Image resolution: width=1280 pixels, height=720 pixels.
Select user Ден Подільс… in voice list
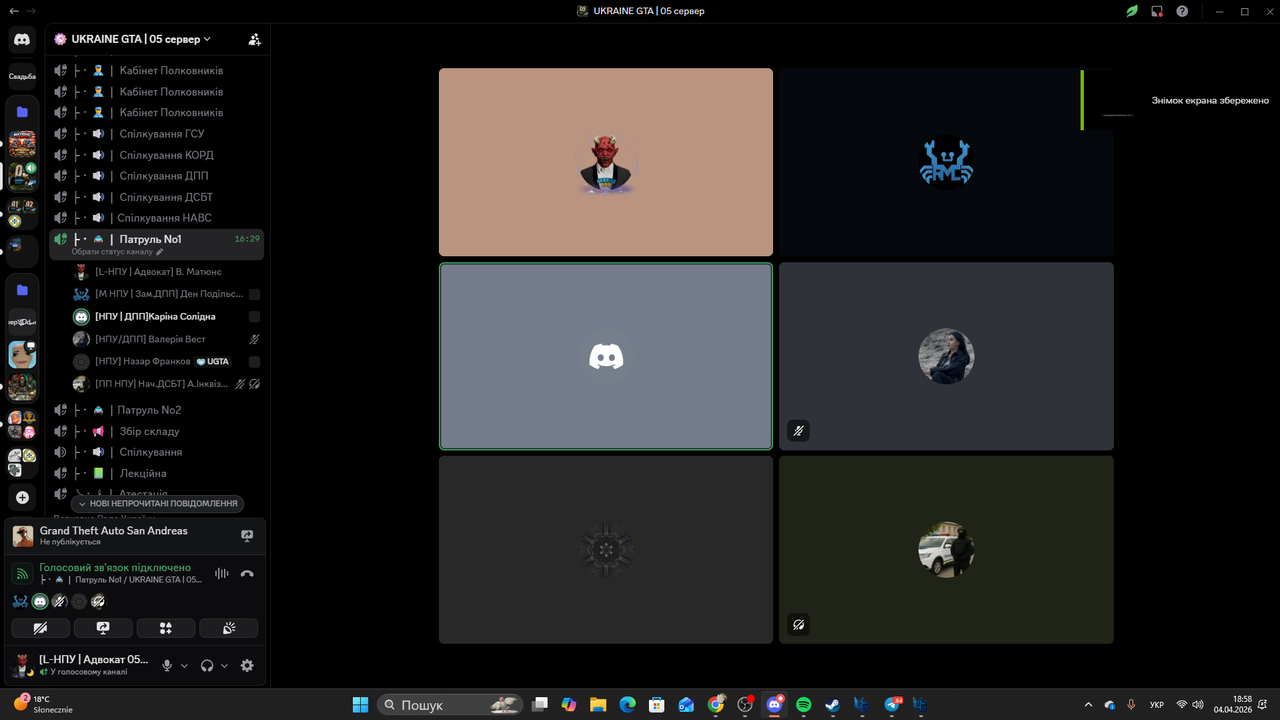[x=166, y=294]
